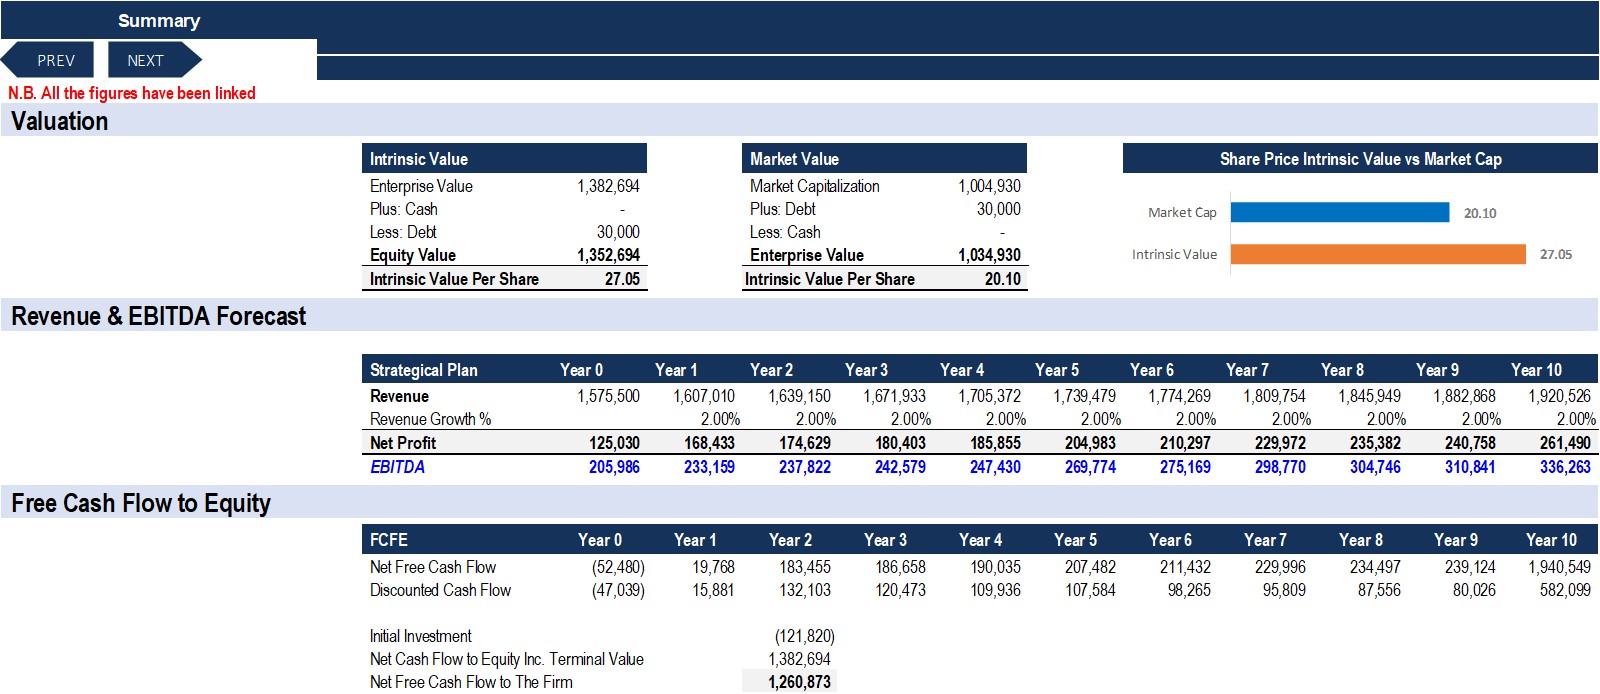Viewport: 1600px width, 694px height.
Task: Select the Summary title header
Action: [159, 20]
